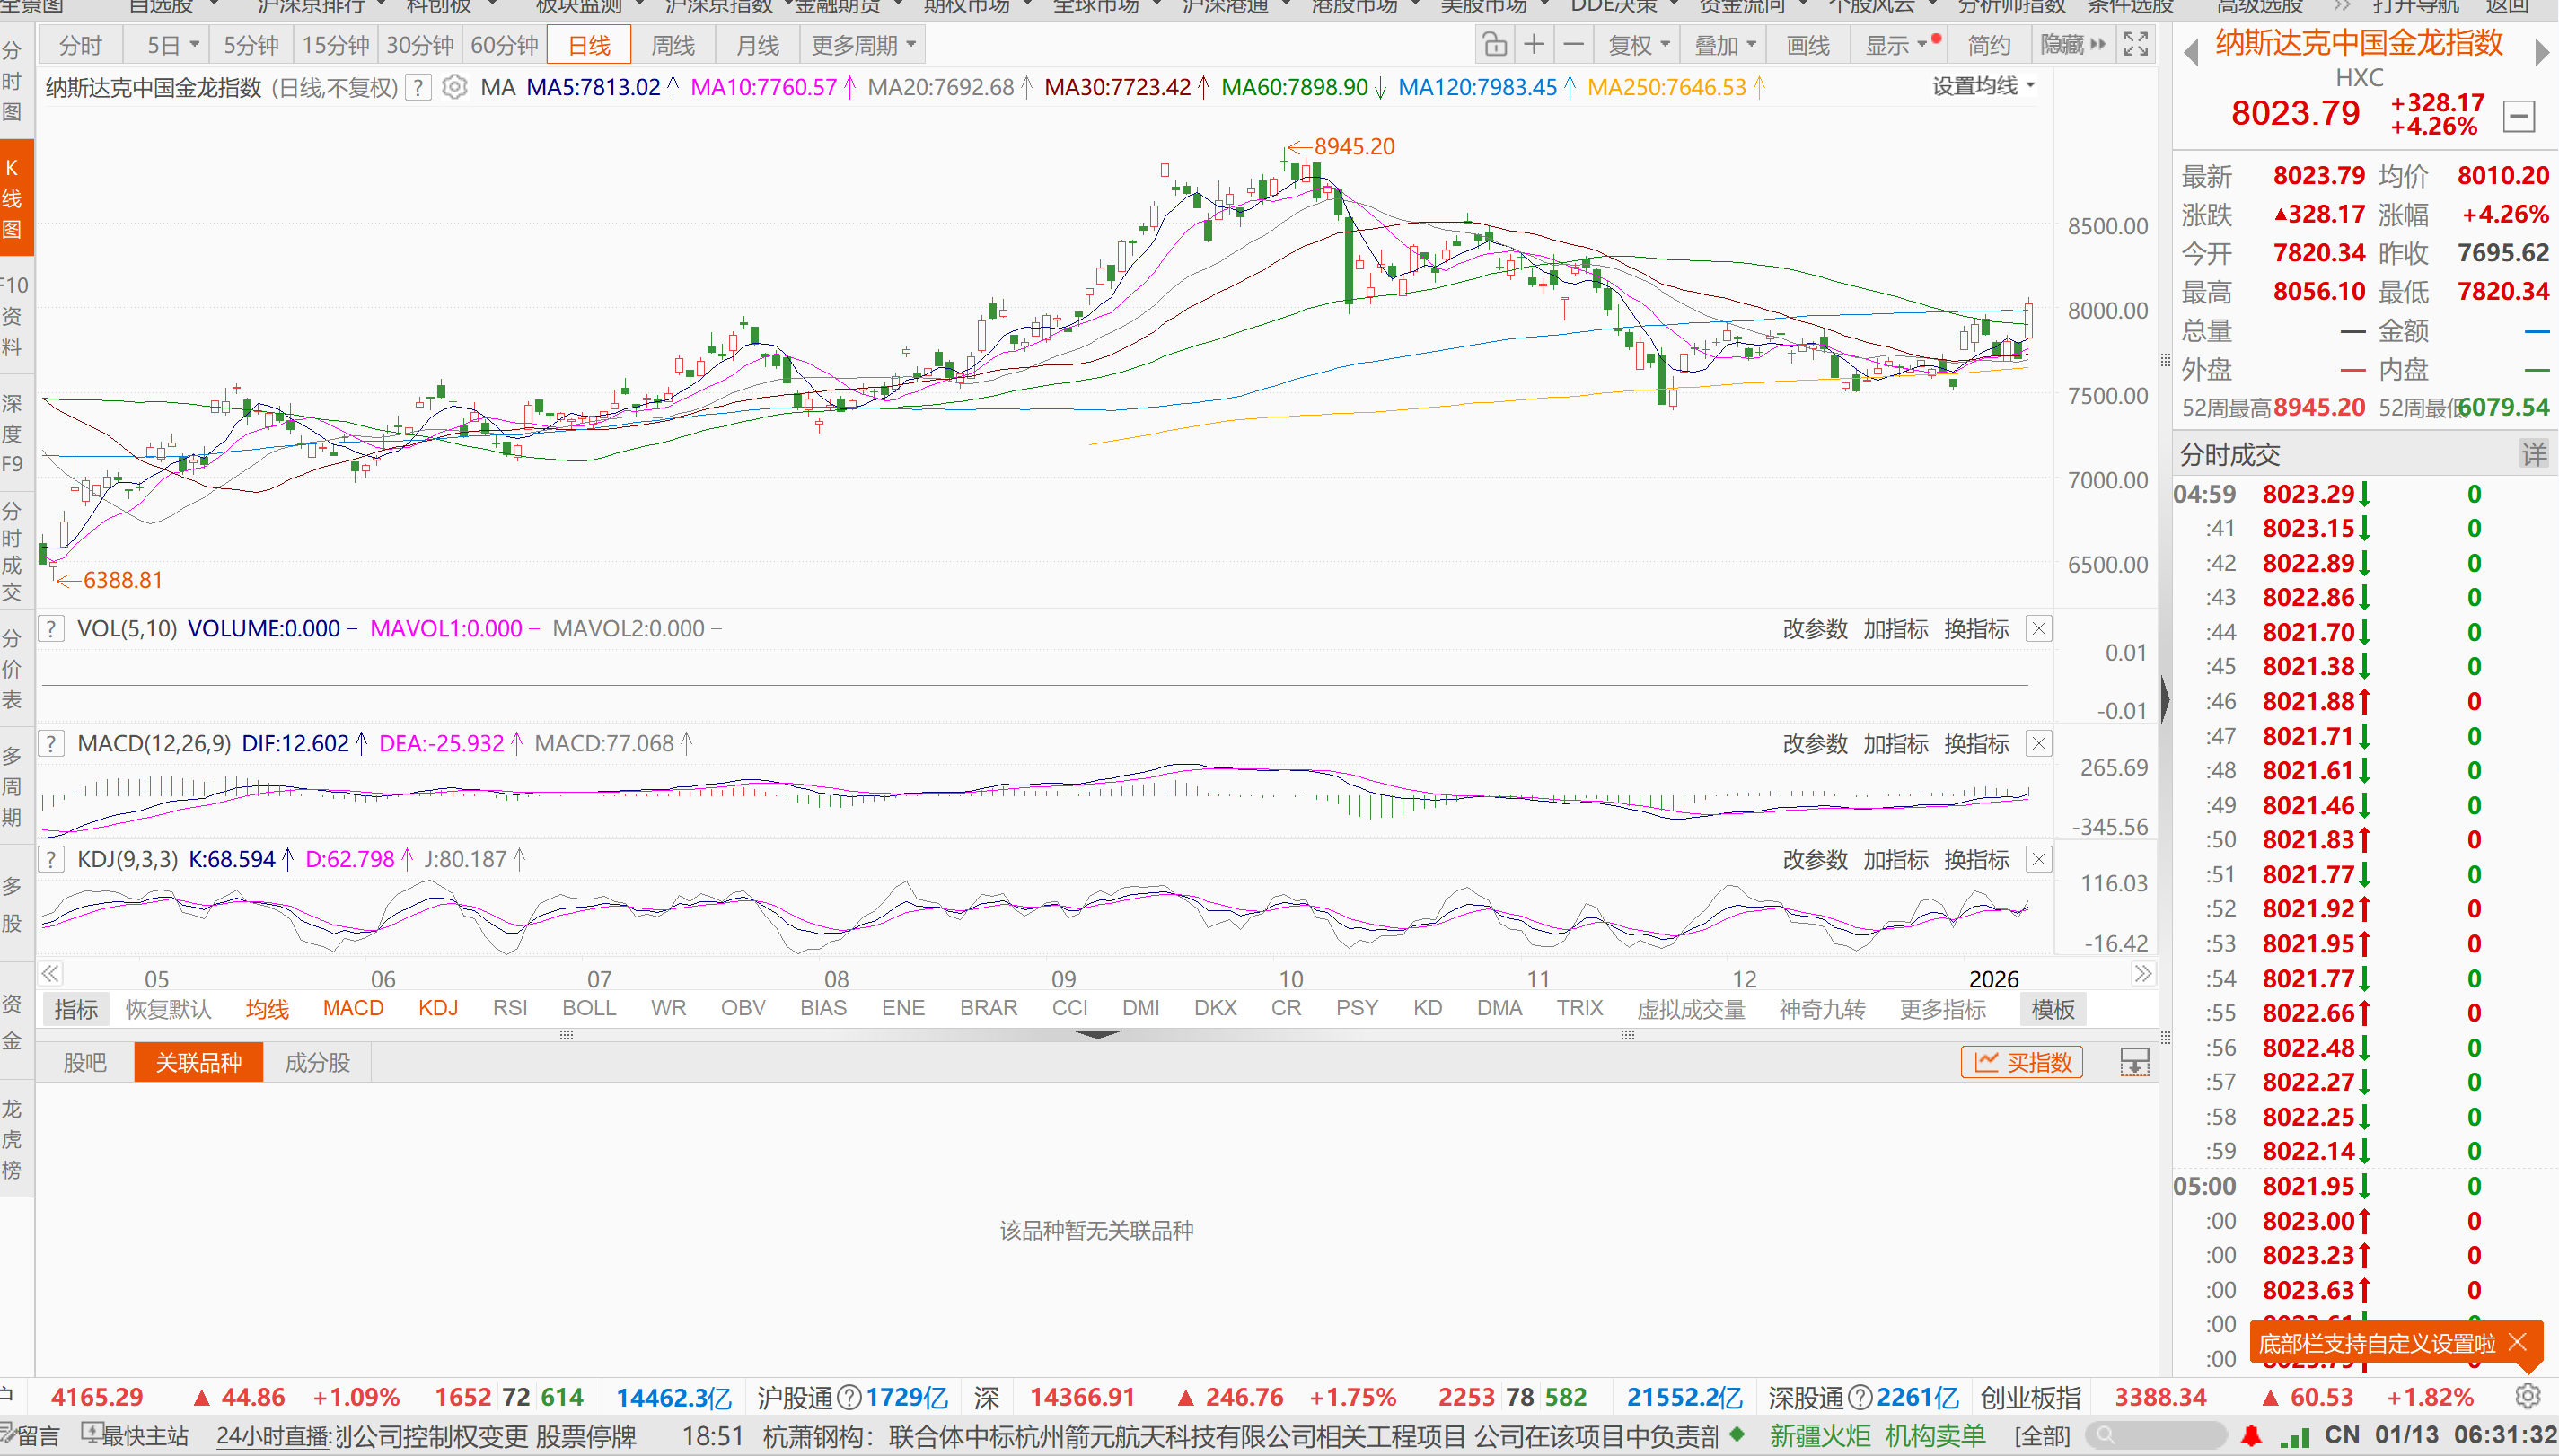Click the 买指数 button
This screenshot has height=1456, width=2559.
[2022, 1062]
